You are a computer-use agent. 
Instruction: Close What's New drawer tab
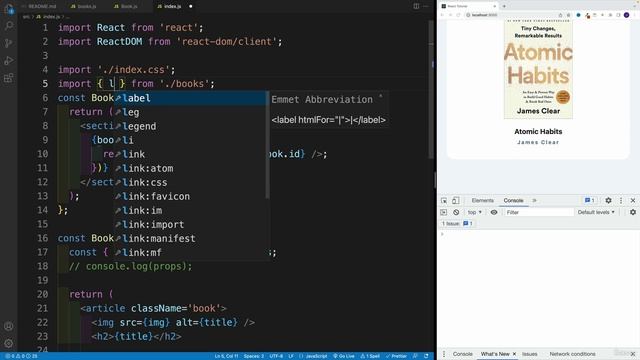click(514, 354)
